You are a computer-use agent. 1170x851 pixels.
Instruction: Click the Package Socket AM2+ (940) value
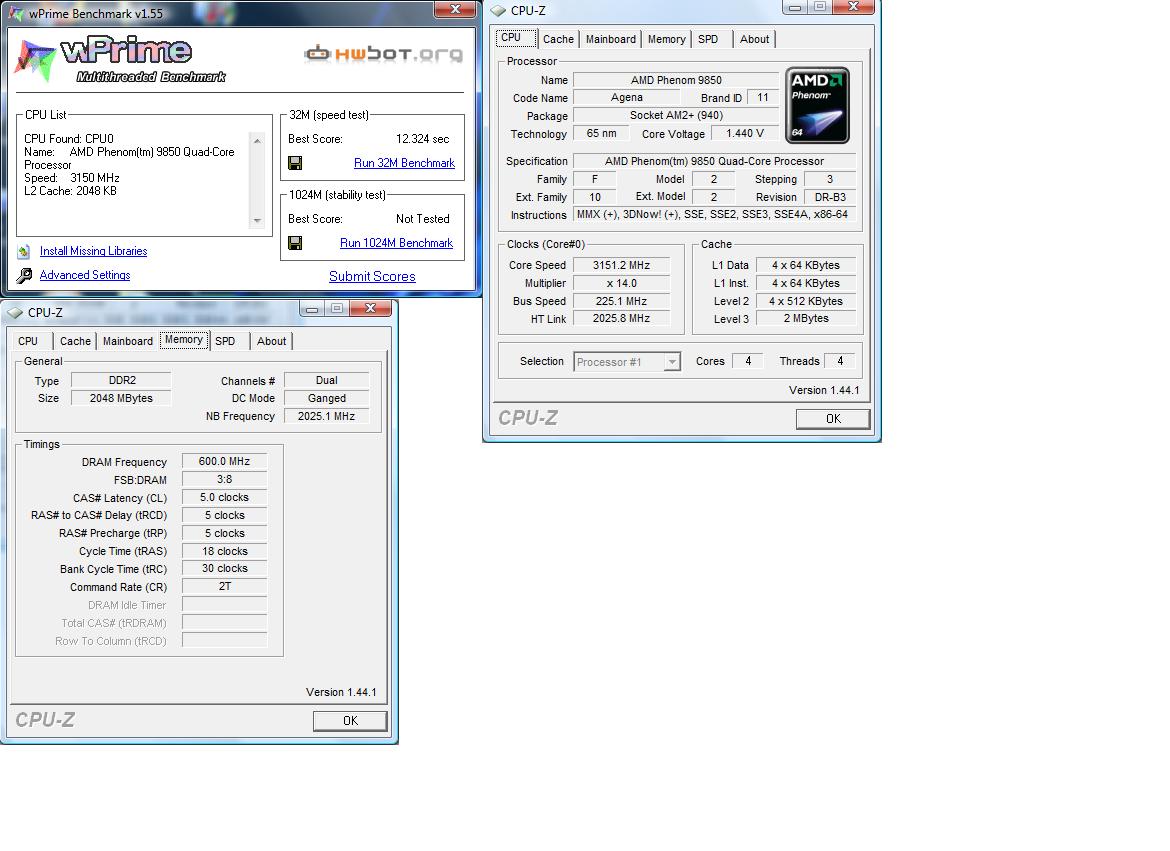[x=676, y=116]
